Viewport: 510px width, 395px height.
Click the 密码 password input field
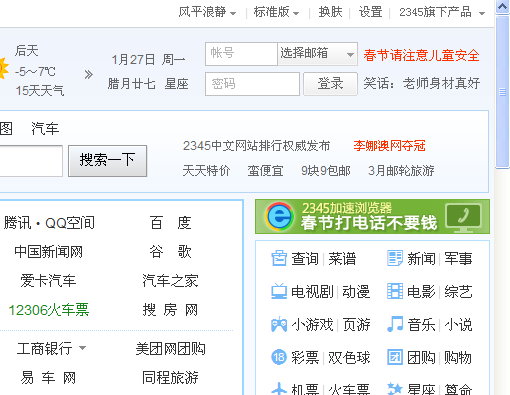coord(252,84)
